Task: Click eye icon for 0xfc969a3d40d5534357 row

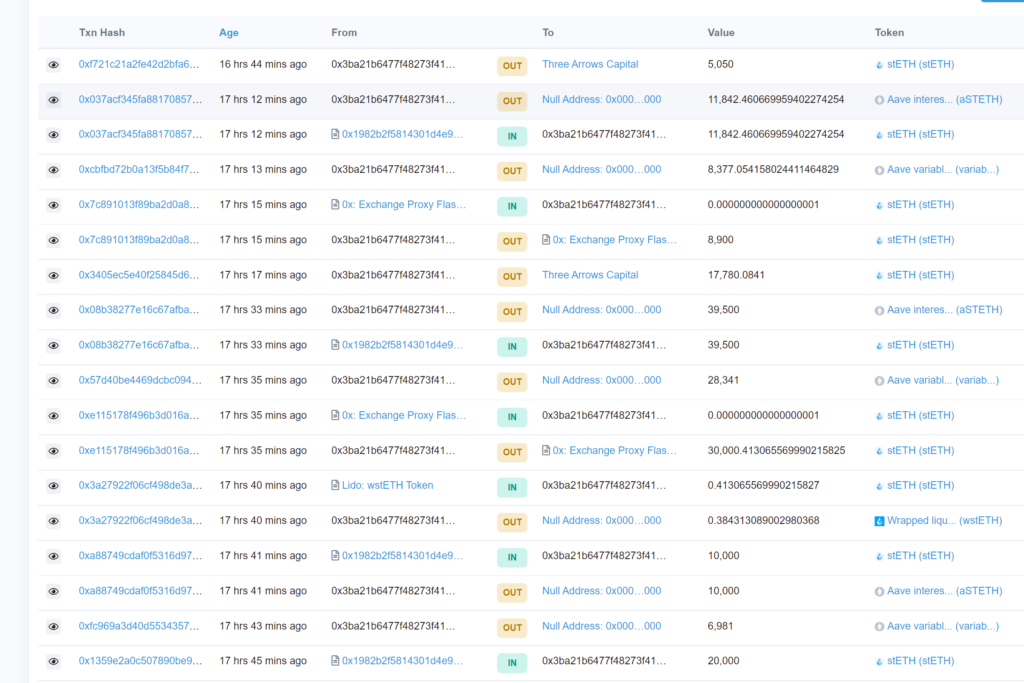Action: pyautogui.click(x=53, y=627)
